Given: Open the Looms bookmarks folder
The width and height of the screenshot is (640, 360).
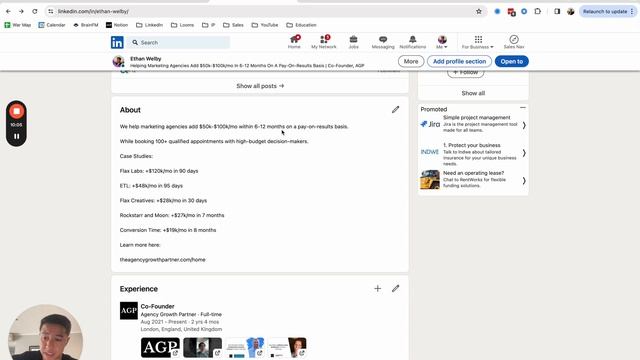Looking at the screenshot, I should pyautogui.click(x=182, y=25).
